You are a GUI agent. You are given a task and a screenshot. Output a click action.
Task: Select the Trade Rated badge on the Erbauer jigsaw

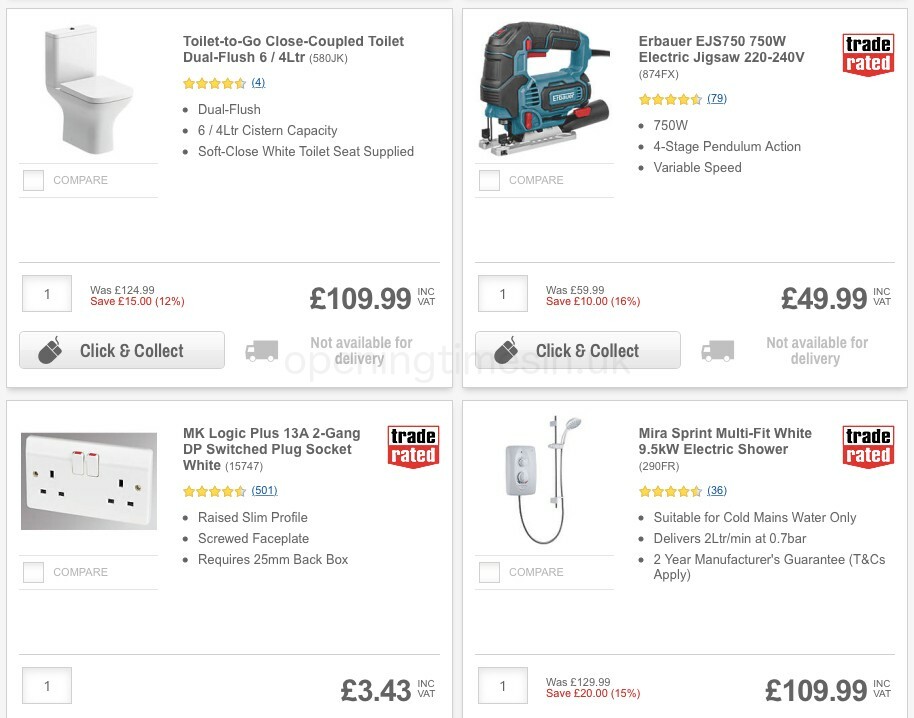(x=868, y=55)
